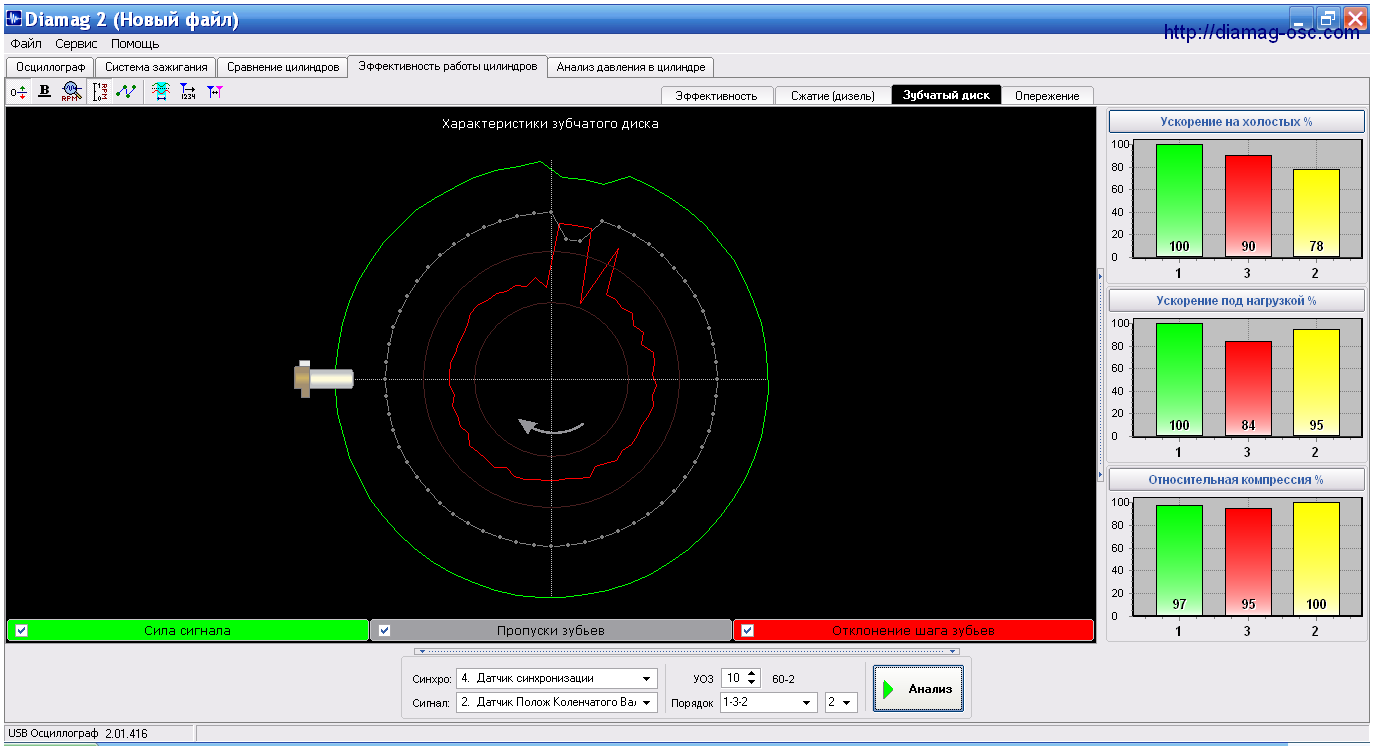Select the connected green points line icon
The width and height of the screenshot is (1374, 746).
pos(126,91)
